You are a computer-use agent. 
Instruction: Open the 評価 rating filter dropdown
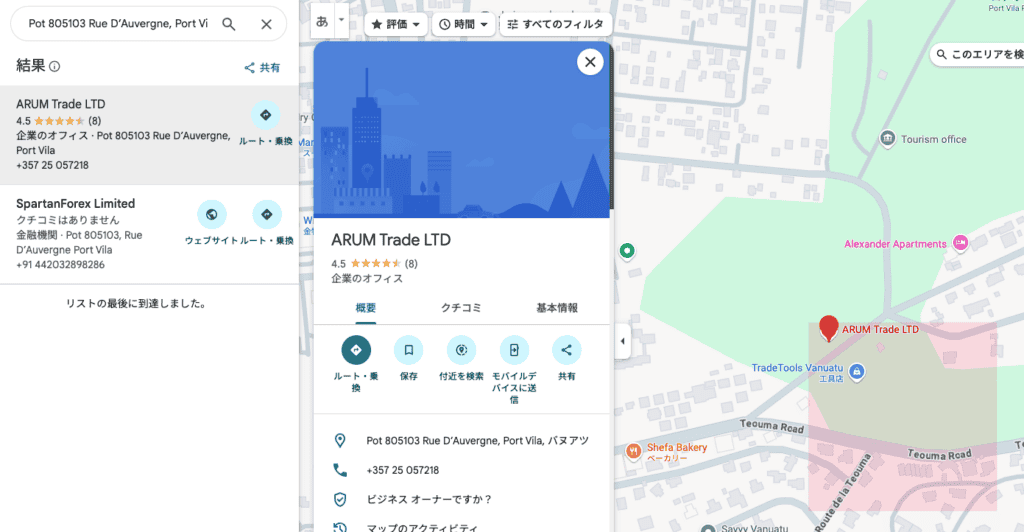pyautogui.click(x=396, y=24)
